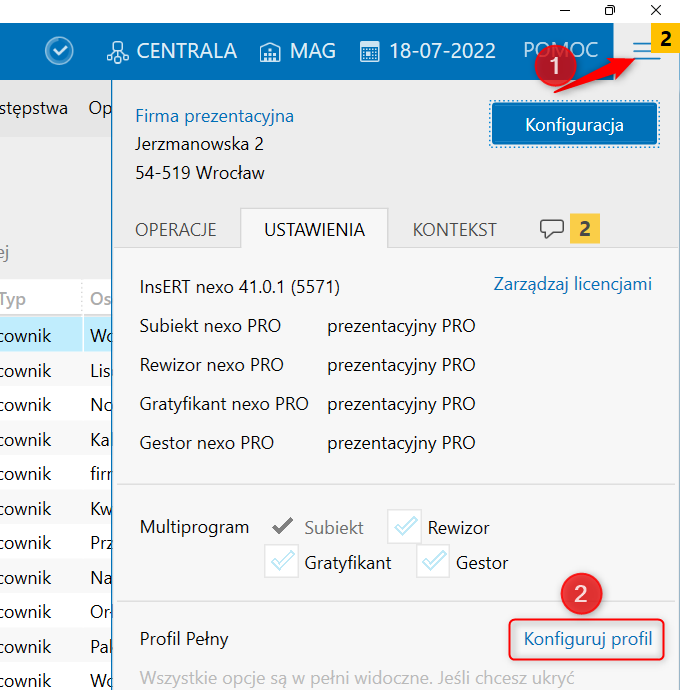Select the USTAWIENIA tab
The height and width of the screenshot is (690, 680).
[x=314, y=230]
